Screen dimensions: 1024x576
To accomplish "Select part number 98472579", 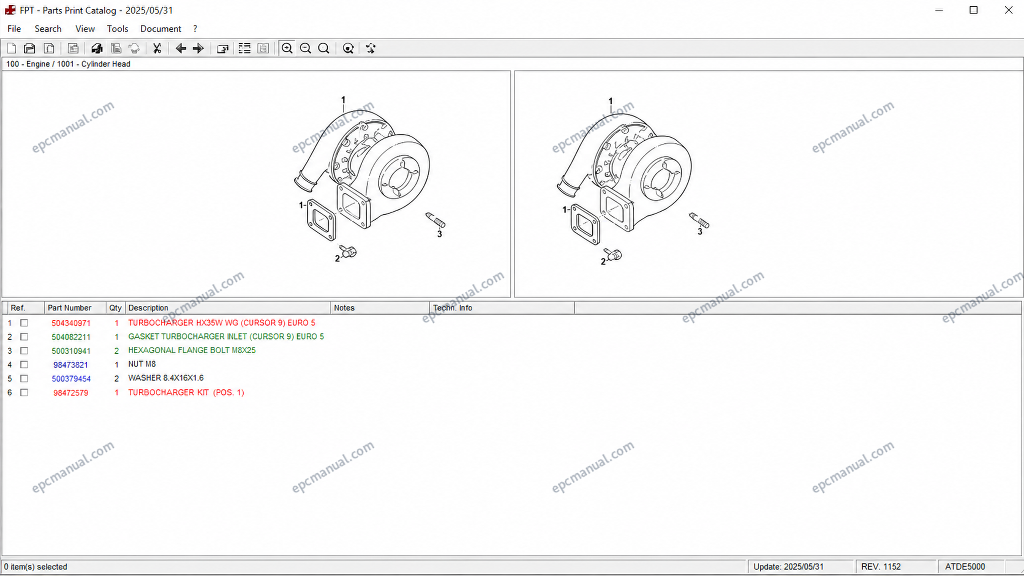I will pos(71,393).
